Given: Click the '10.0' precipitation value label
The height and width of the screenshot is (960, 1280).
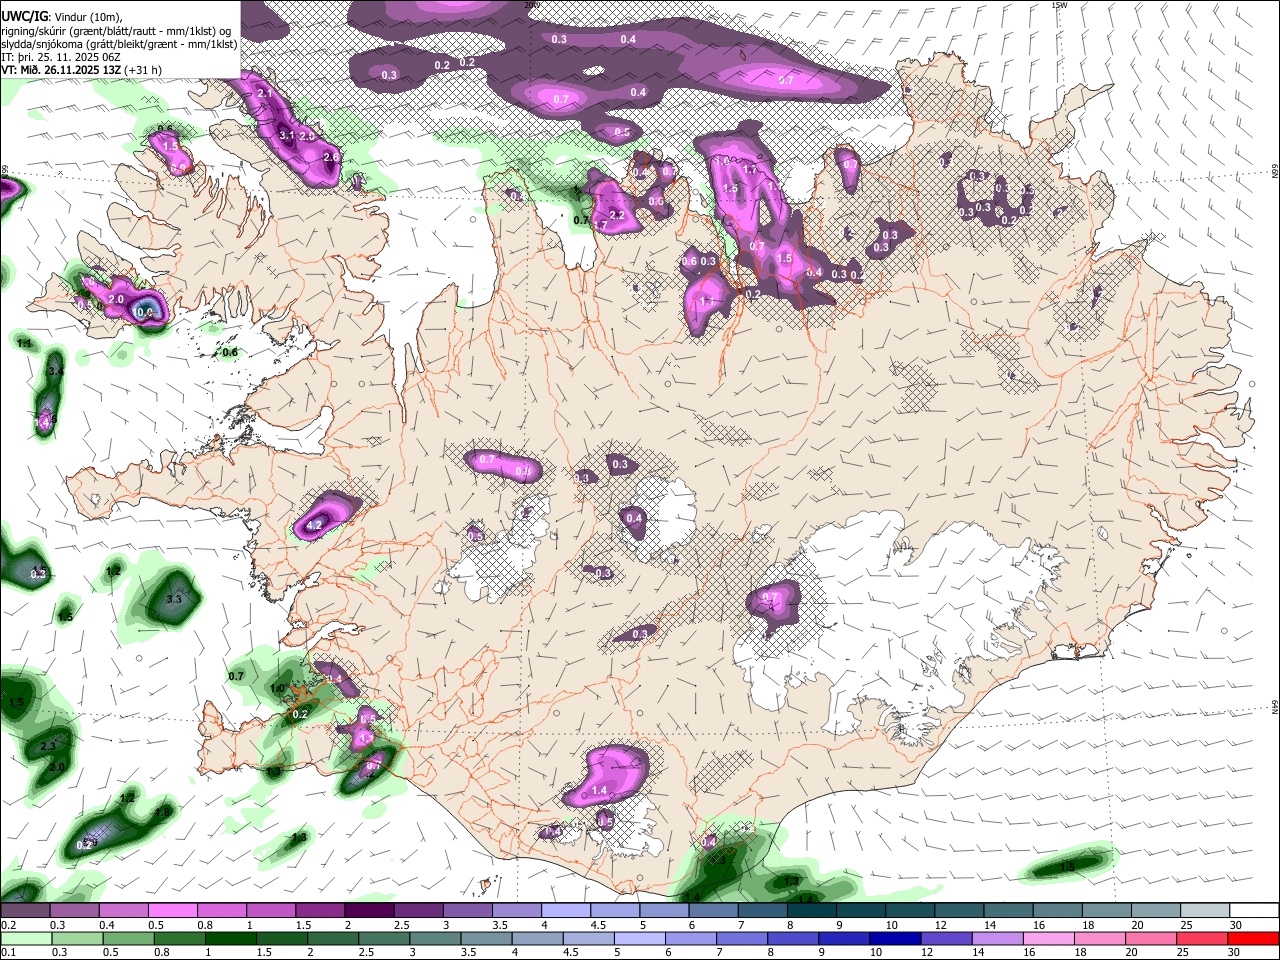Looking at the screenshot, I should (143, 312).
